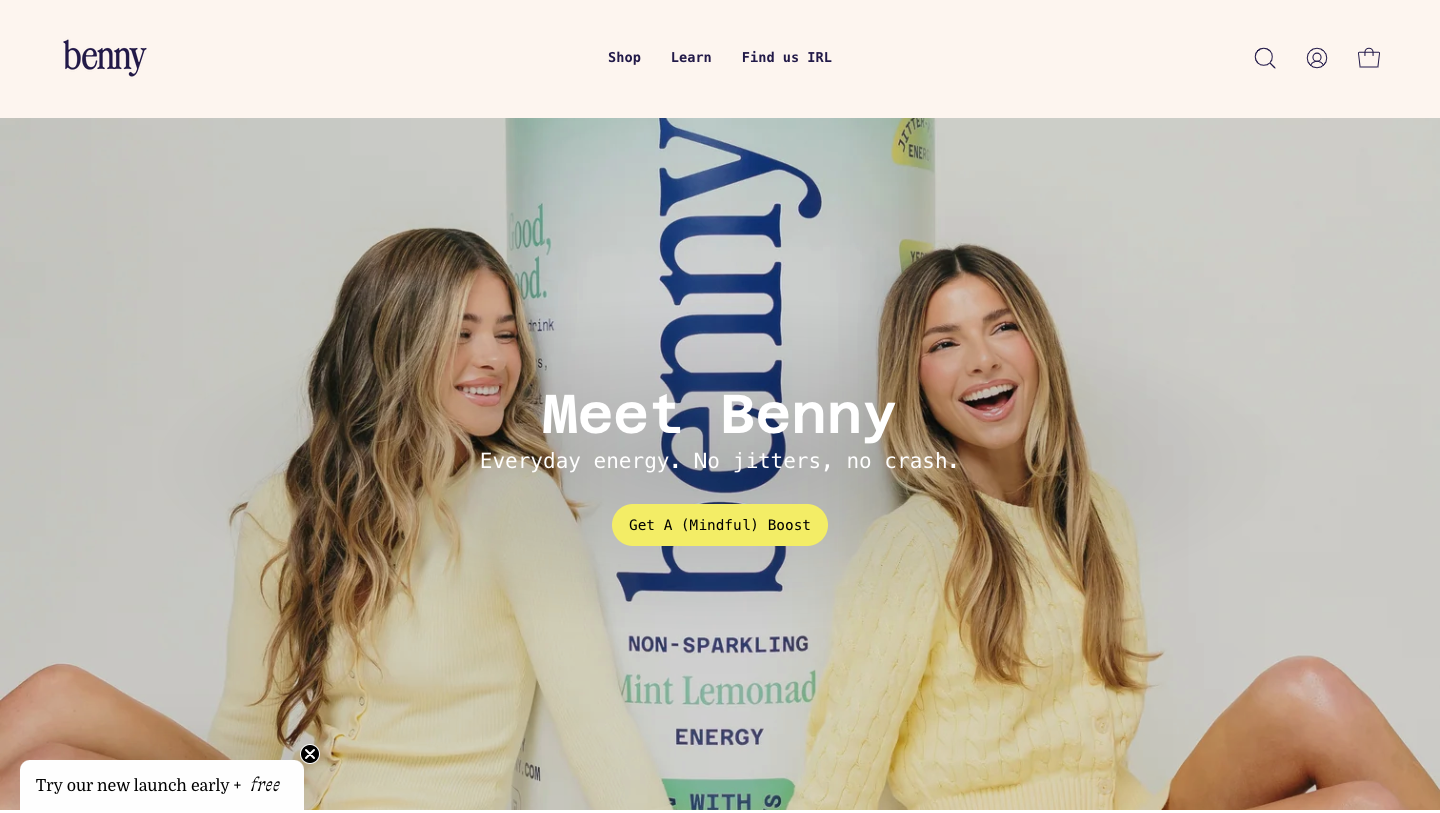The height and width of the screenshot is (813, 1440).
Task: Open the Learn menu
Action: click(x=691, y=58)
